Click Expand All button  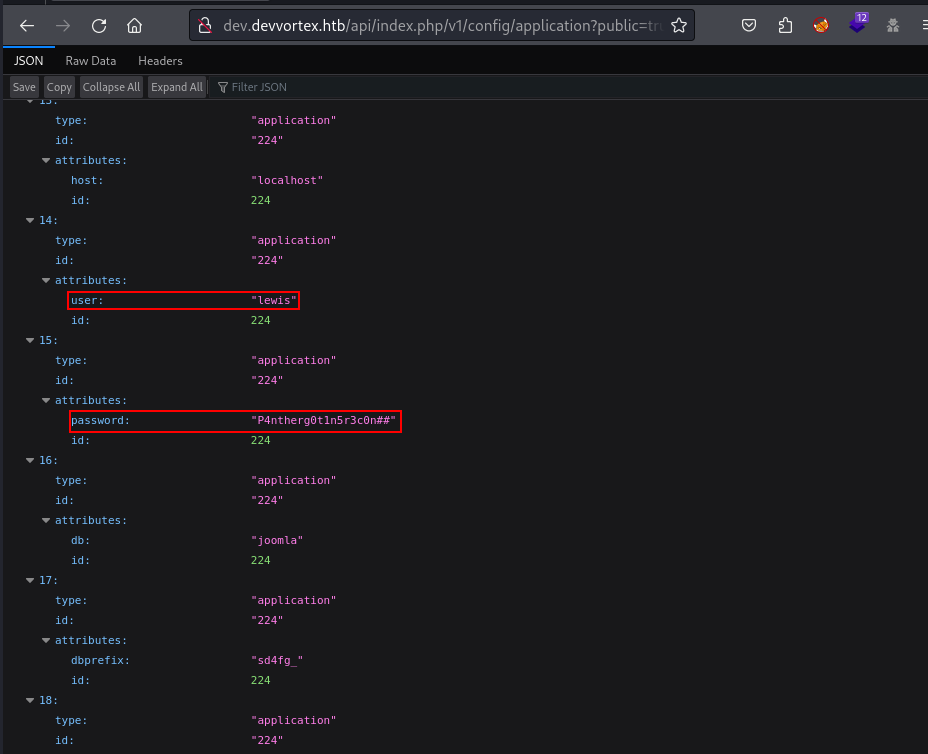click(176, 87)
